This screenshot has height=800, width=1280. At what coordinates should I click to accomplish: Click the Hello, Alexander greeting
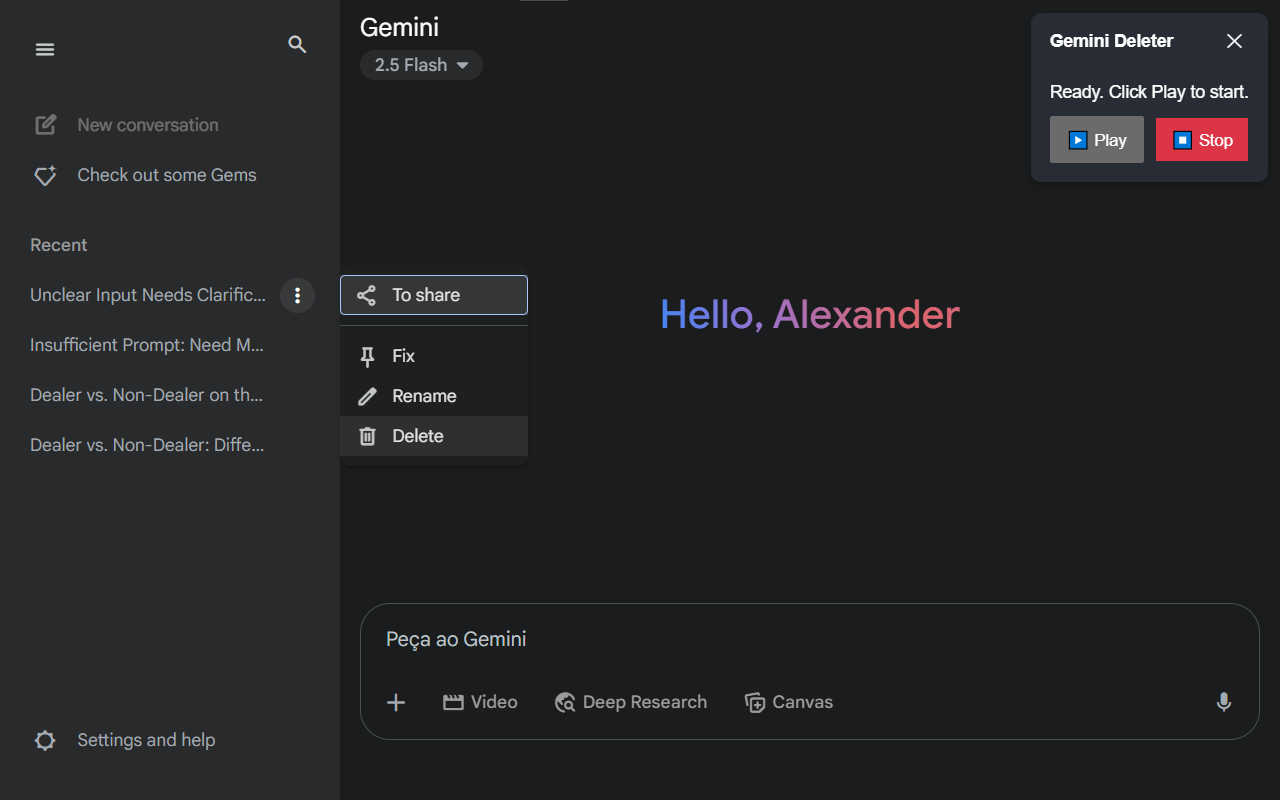[x=810, y=315]
